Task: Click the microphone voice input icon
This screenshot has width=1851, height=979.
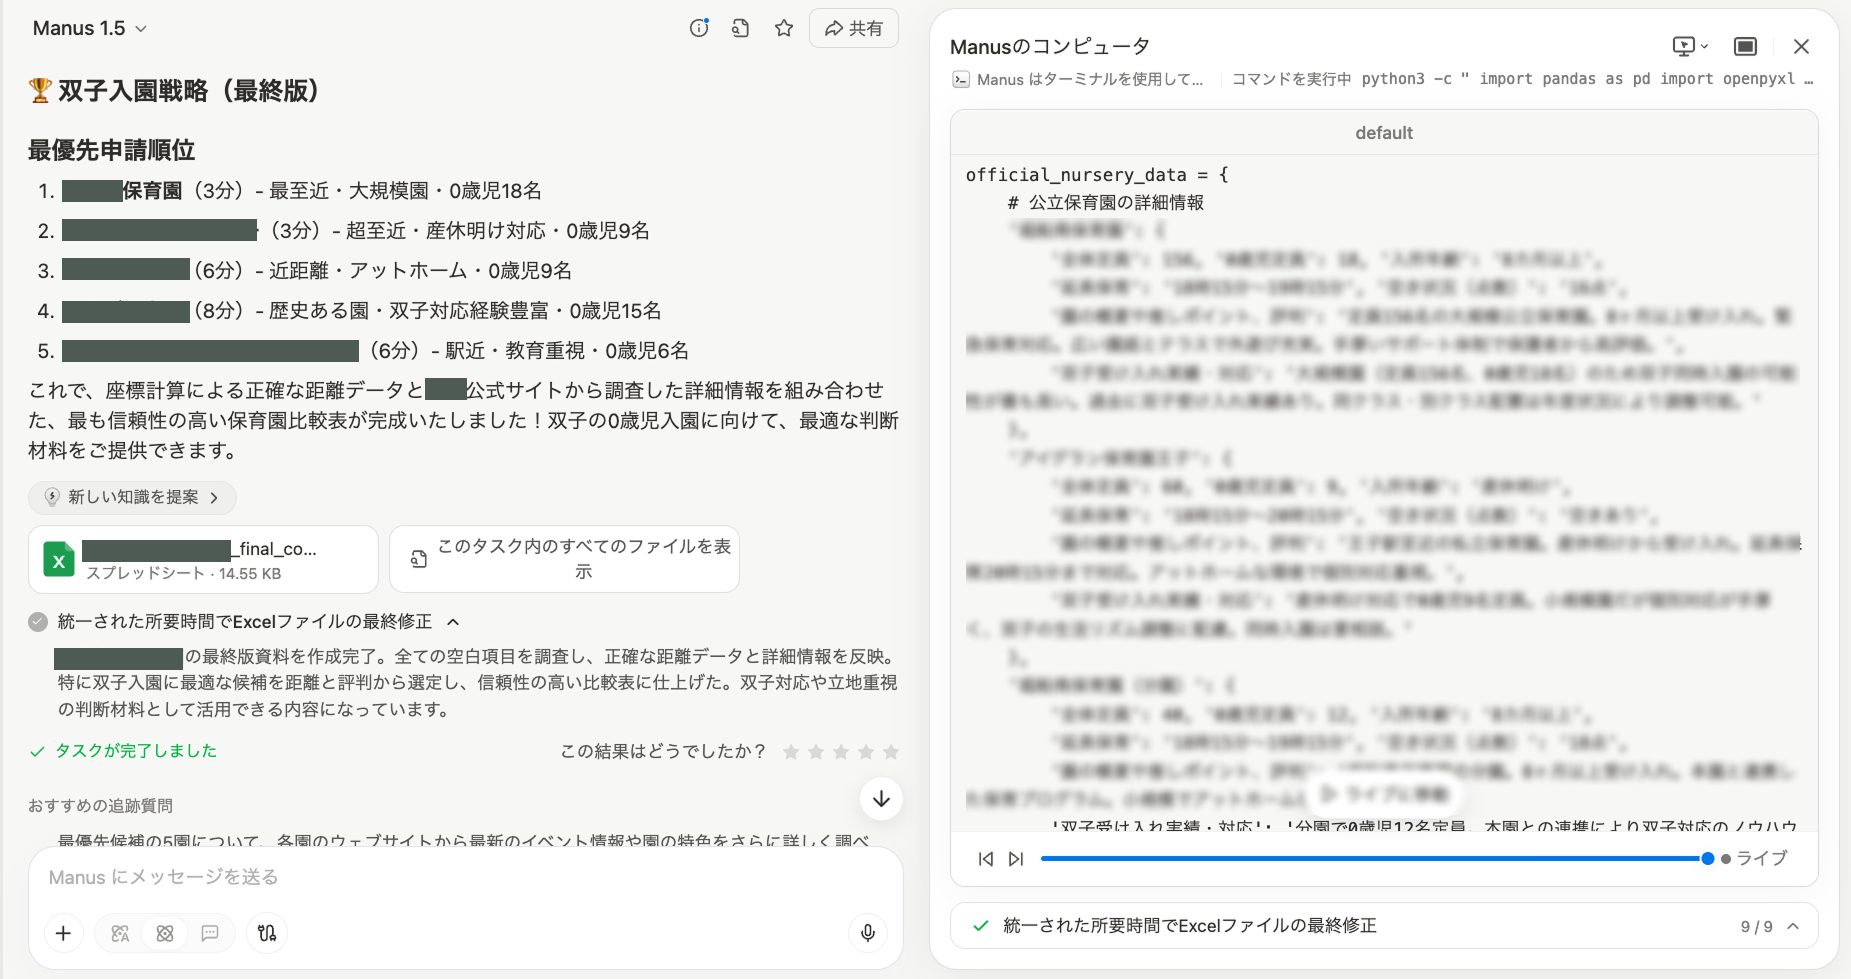Action: [867, 933]
